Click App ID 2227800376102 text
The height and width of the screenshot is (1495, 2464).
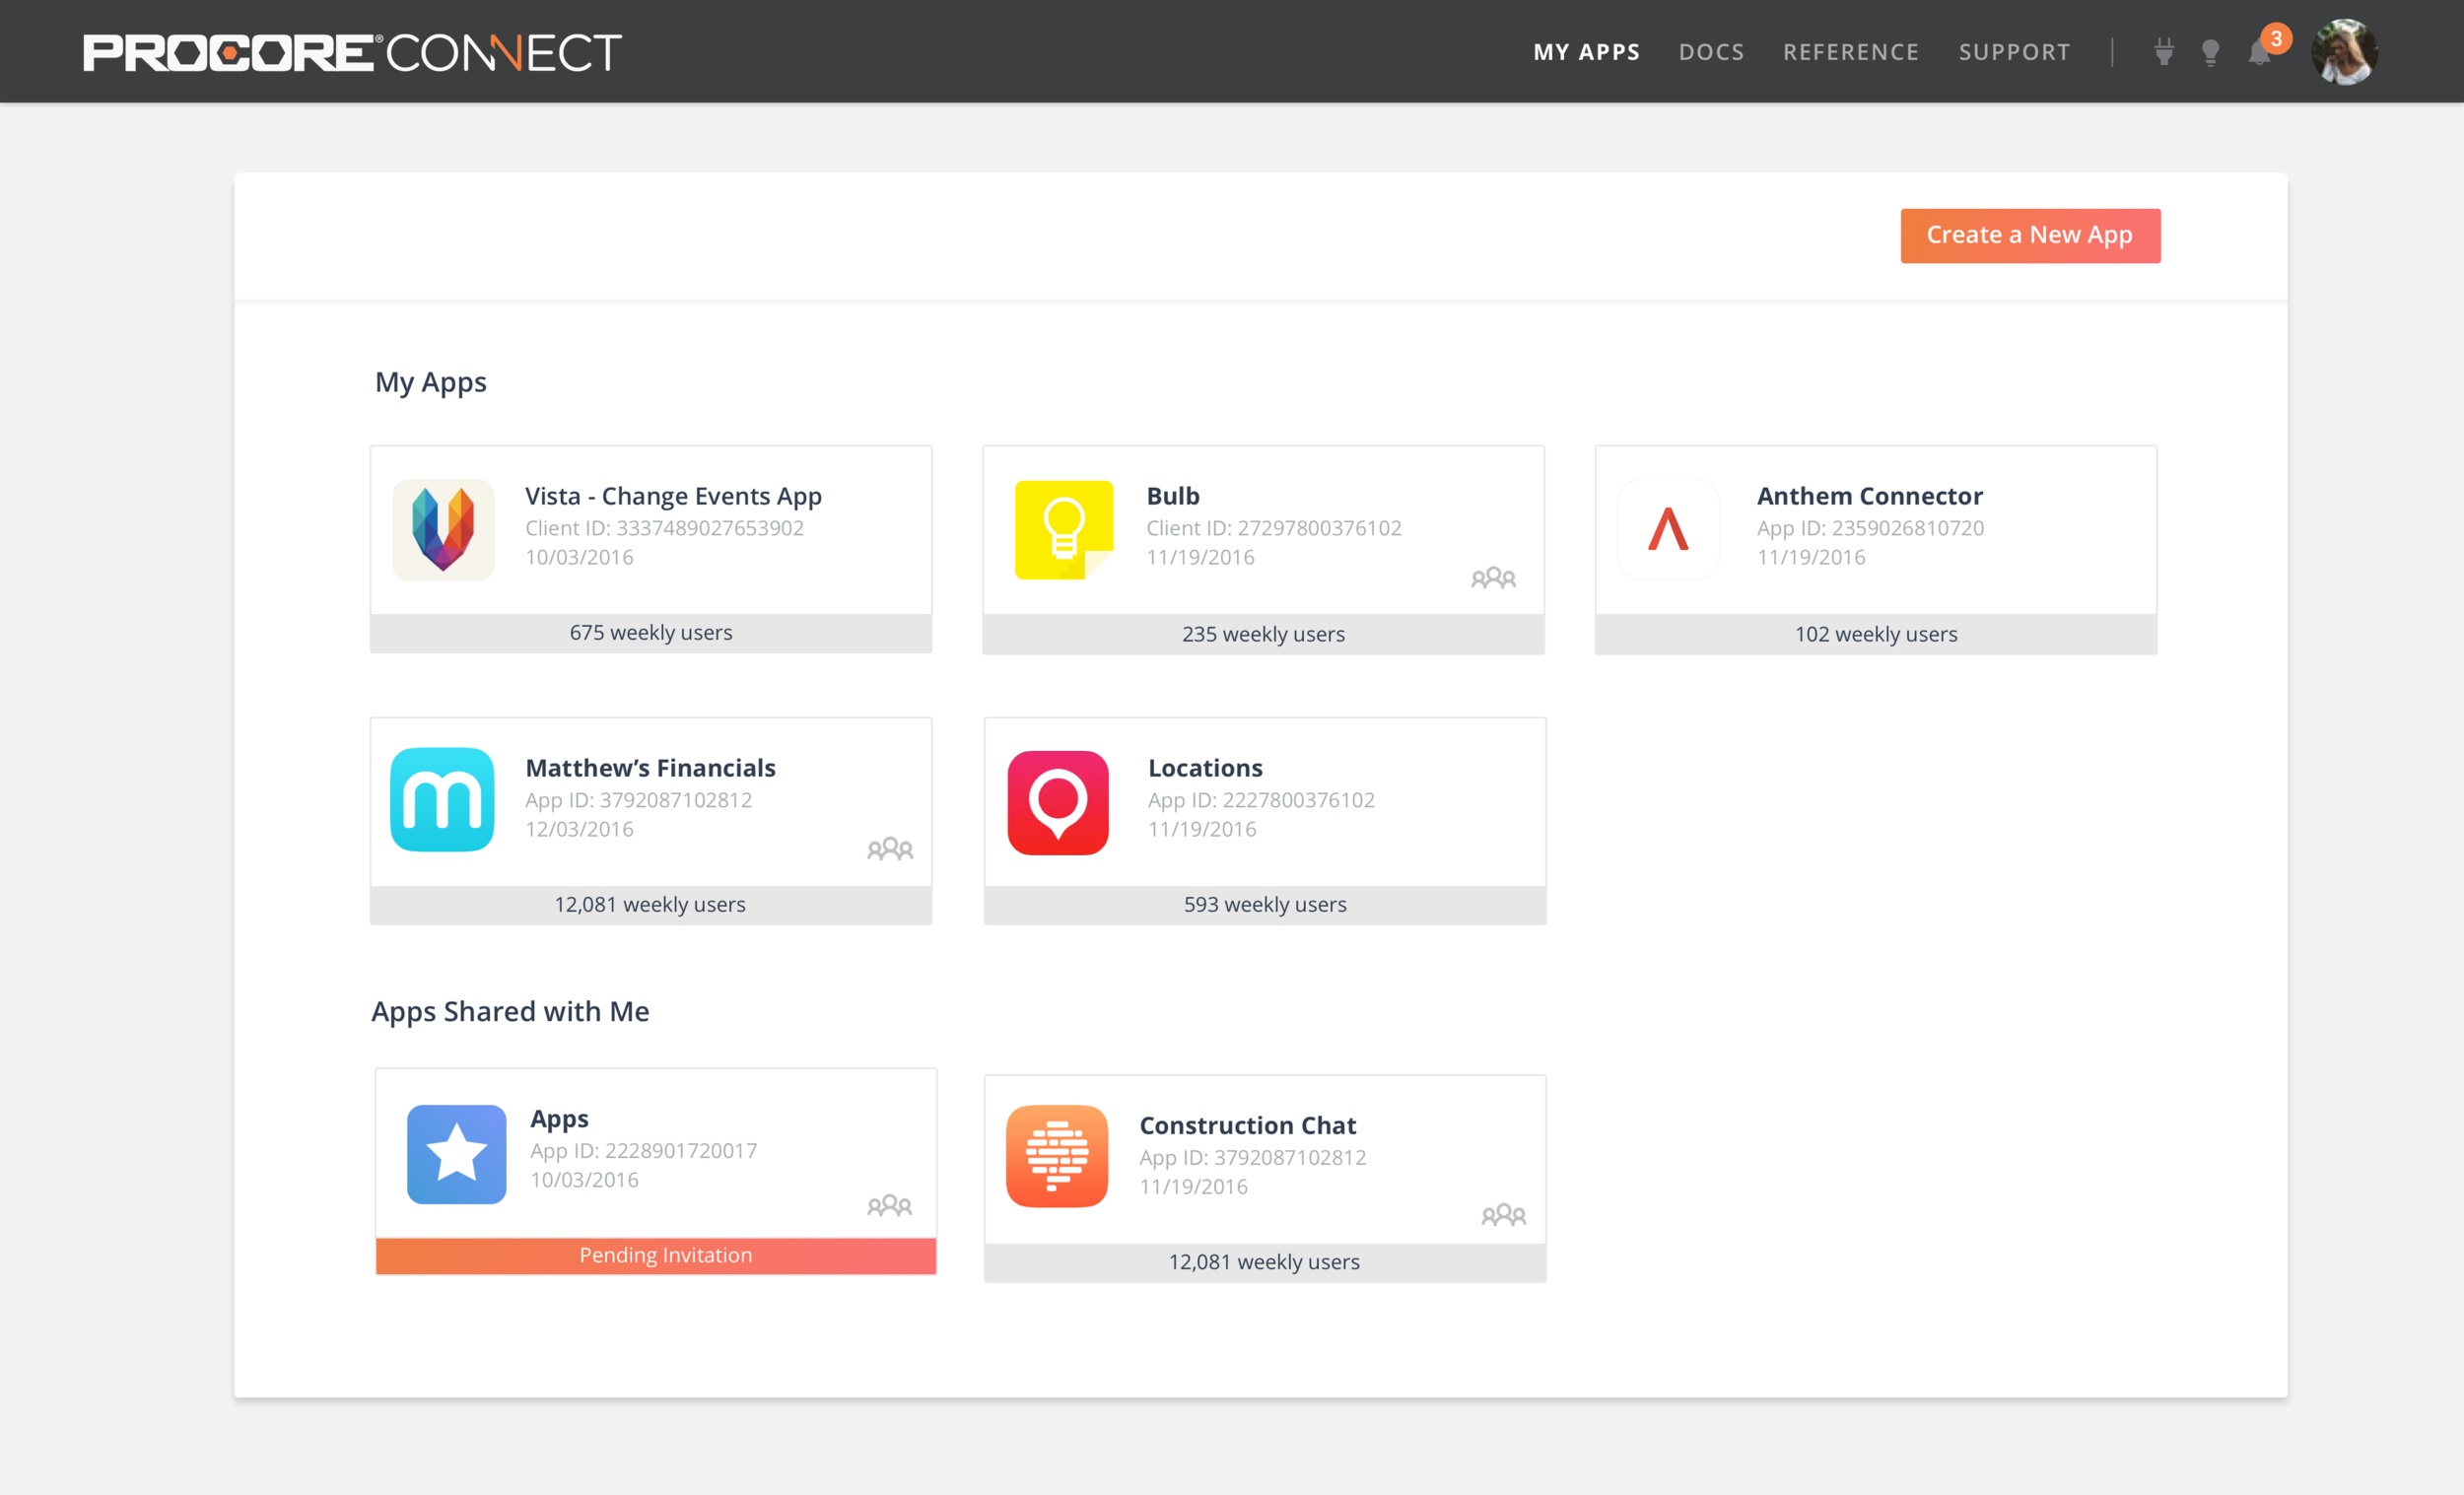pos(1261,800)
